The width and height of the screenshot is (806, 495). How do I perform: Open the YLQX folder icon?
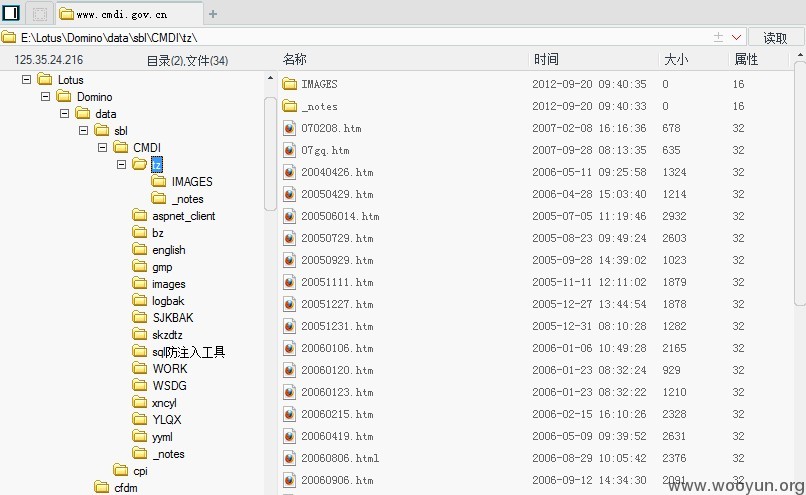point(139,419)
